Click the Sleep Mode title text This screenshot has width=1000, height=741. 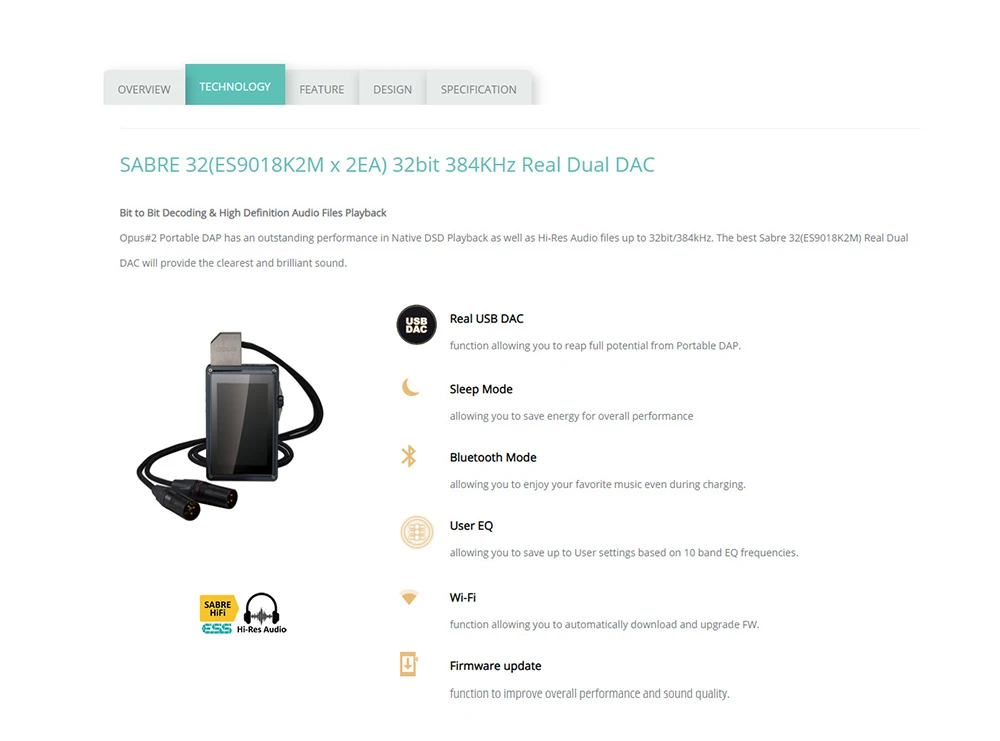pos(481,389)
